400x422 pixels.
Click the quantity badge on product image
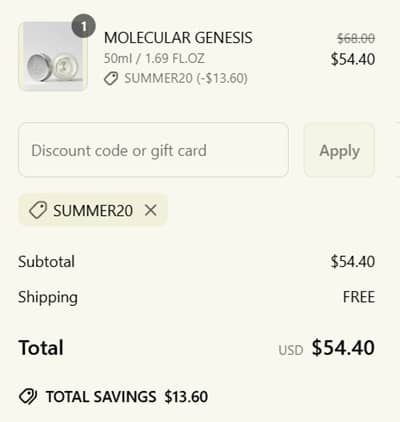(x=84, y=26)
